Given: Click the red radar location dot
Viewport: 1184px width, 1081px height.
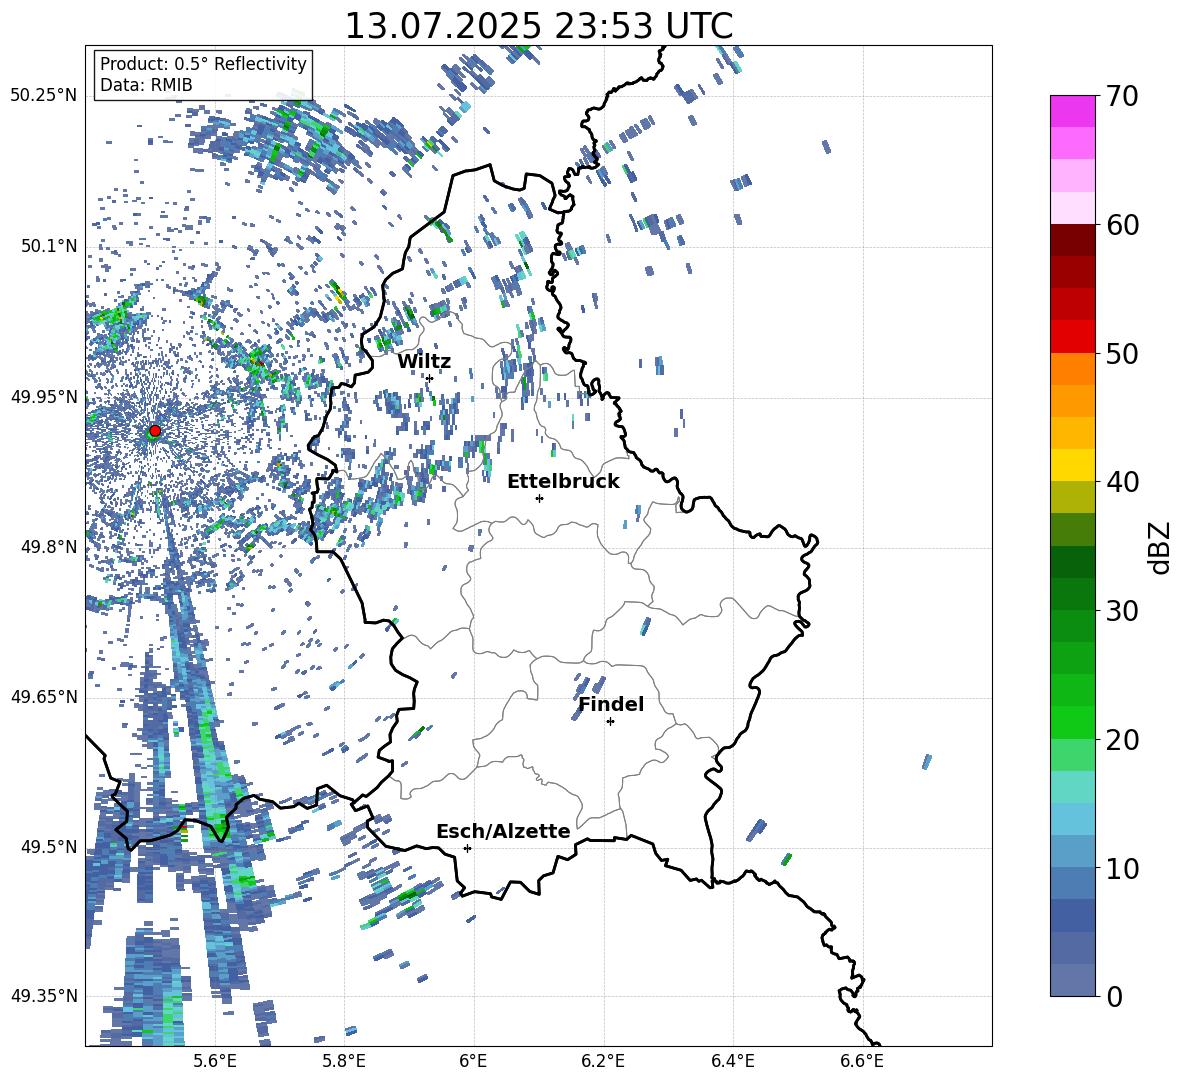Looking at the screenshot, I should coord(155,430).
